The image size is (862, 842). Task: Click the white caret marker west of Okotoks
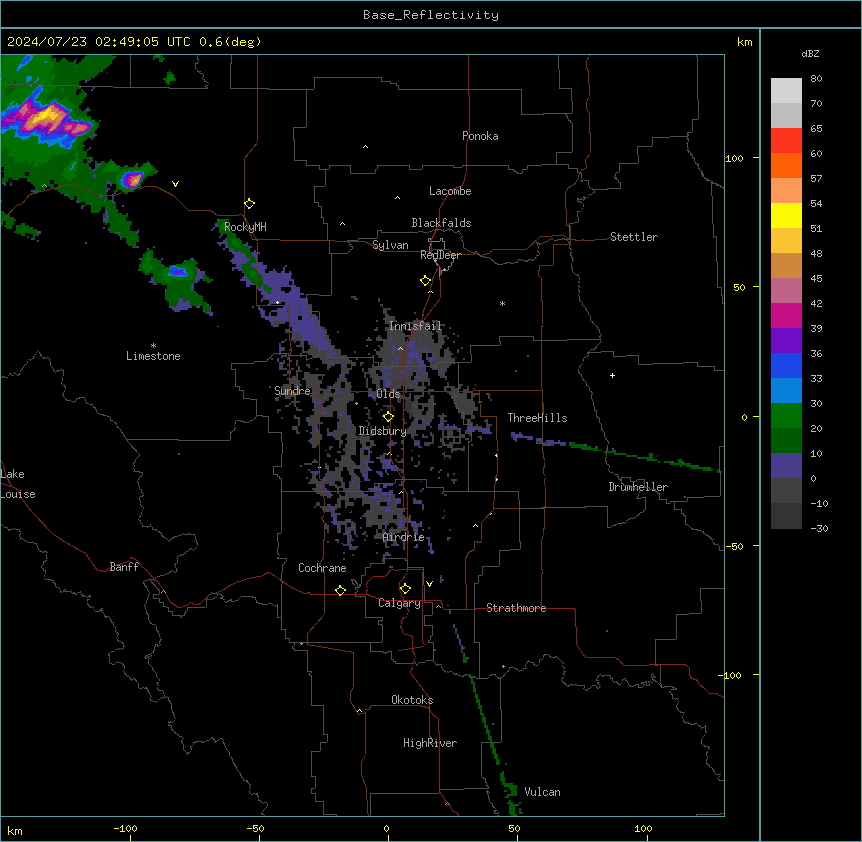359,711
